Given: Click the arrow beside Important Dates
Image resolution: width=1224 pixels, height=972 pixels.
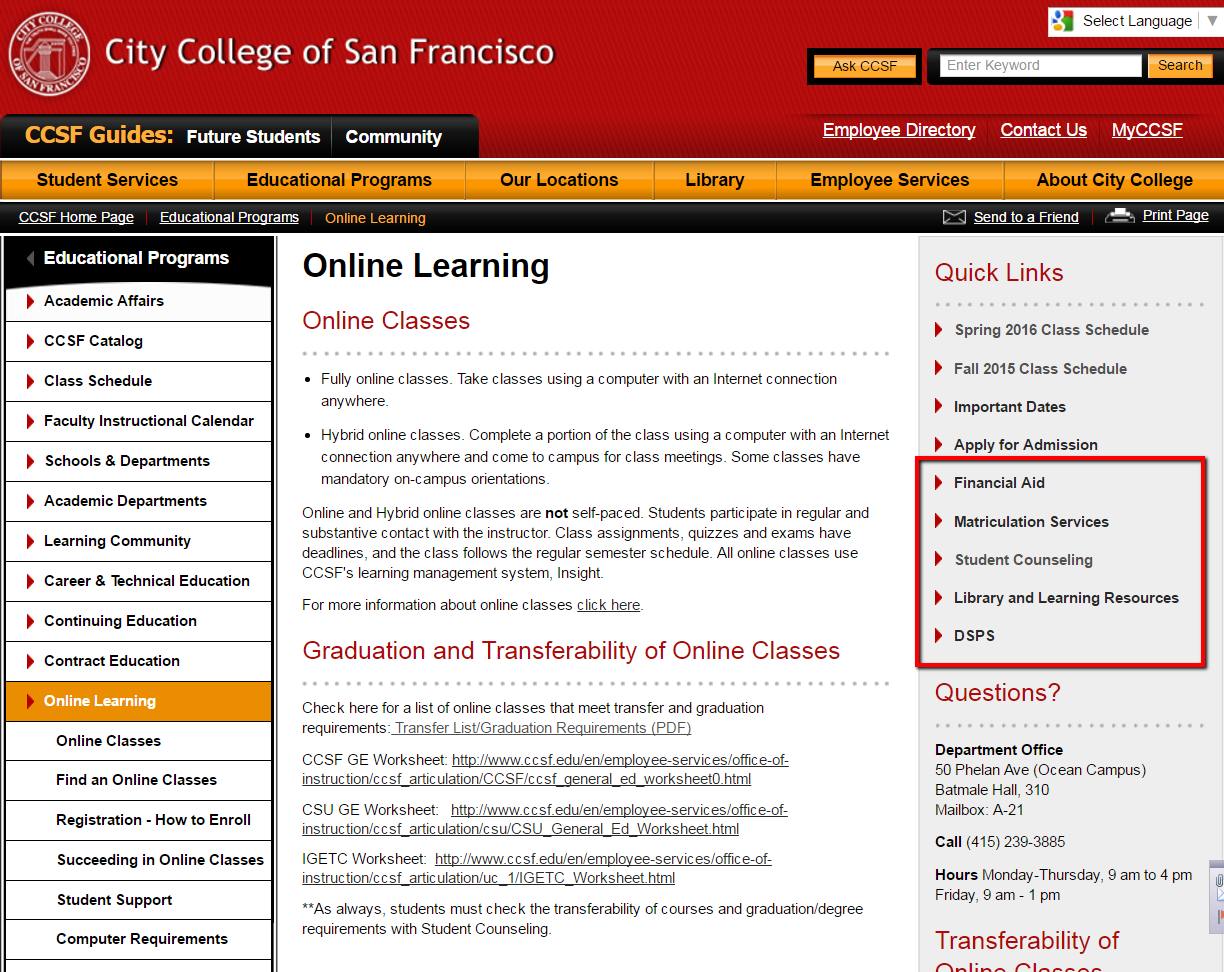Looking at the screenshot, I should coord(939,406).
